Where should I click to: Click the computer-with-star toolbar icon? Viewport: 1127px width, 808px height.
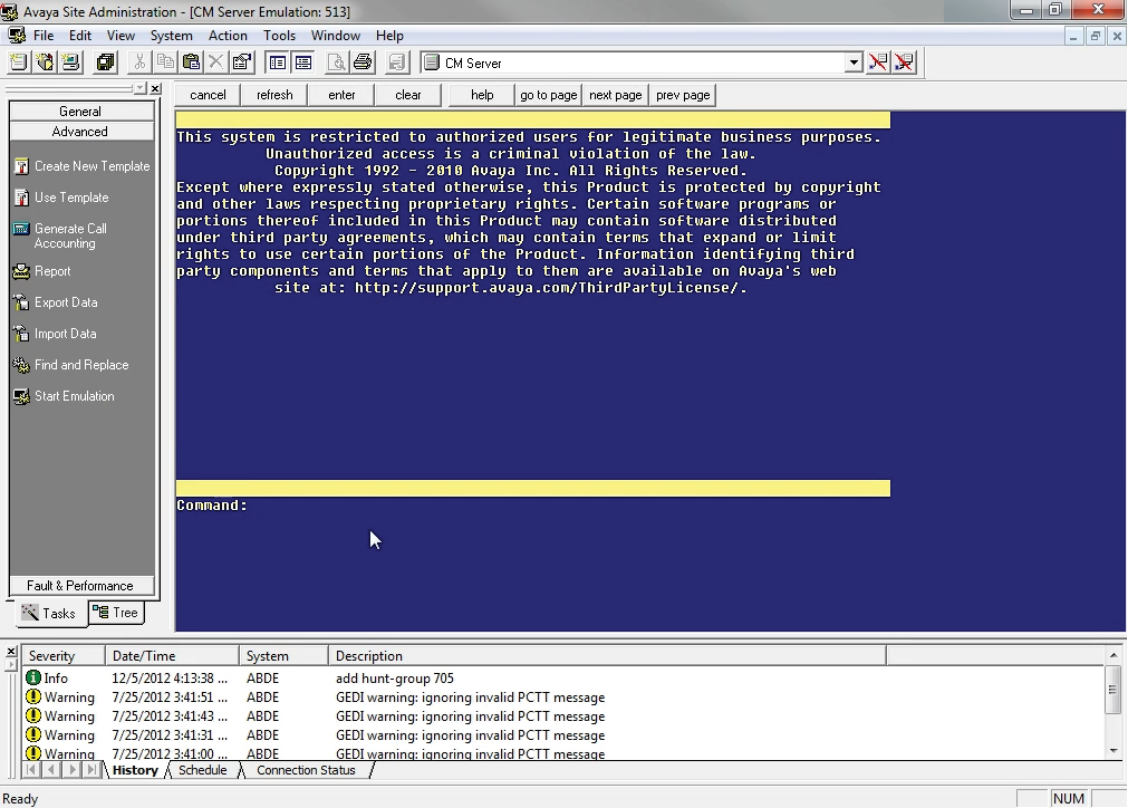70,63
